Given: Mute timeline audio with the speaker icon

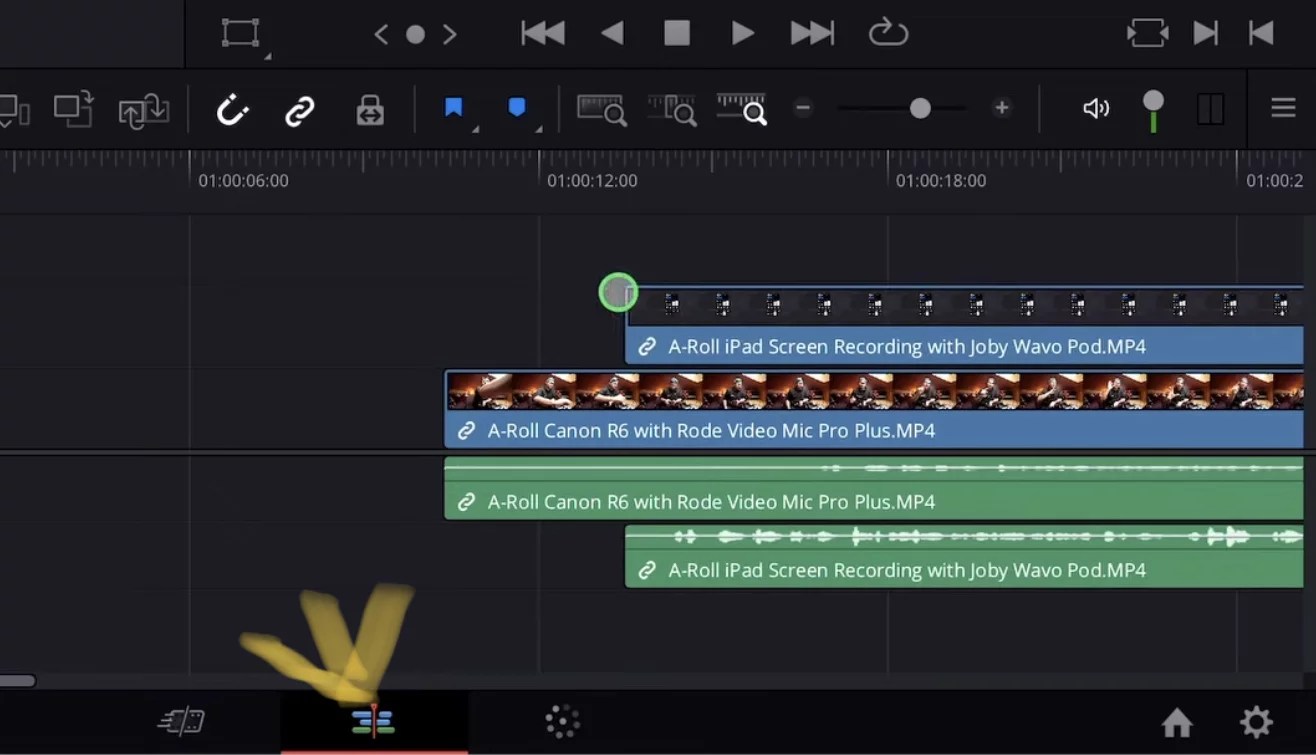Looking at the screenshot, I should pyautogui.click(x=1096, y=109).
